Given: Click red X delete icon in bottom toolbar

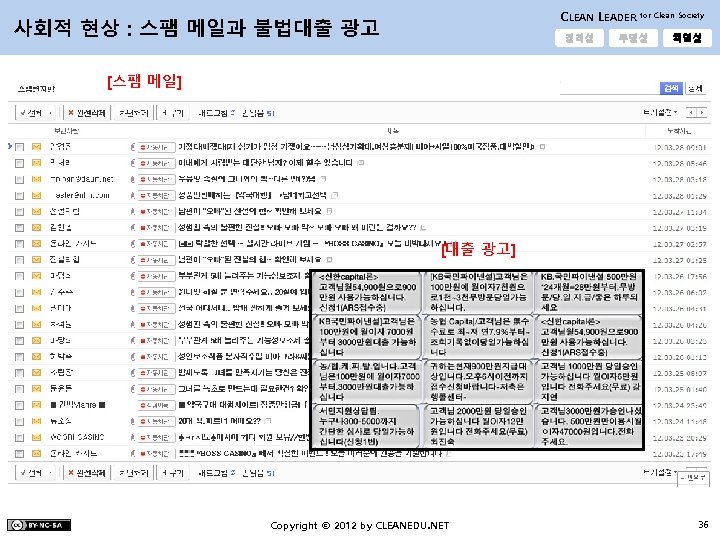Looking at the screenshot, I should click(x=71, y=472).
